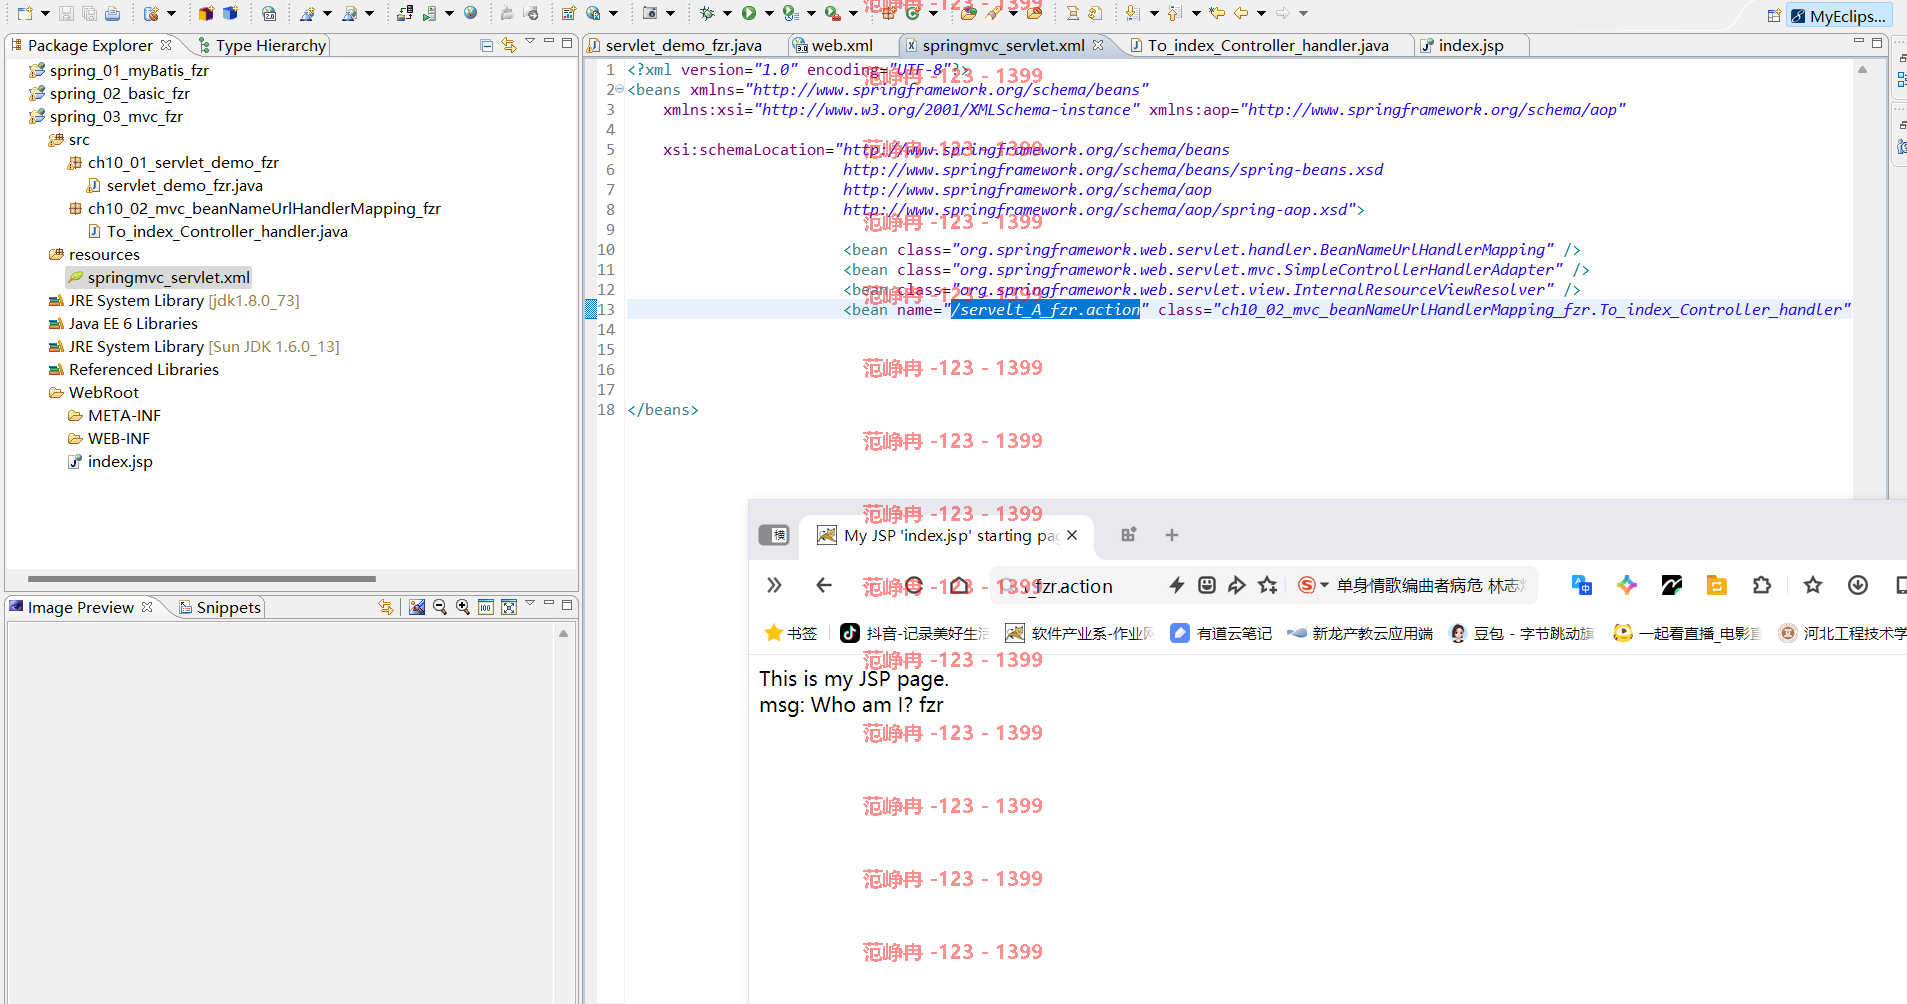Click the browser tab grid icon

[1129, 535]
